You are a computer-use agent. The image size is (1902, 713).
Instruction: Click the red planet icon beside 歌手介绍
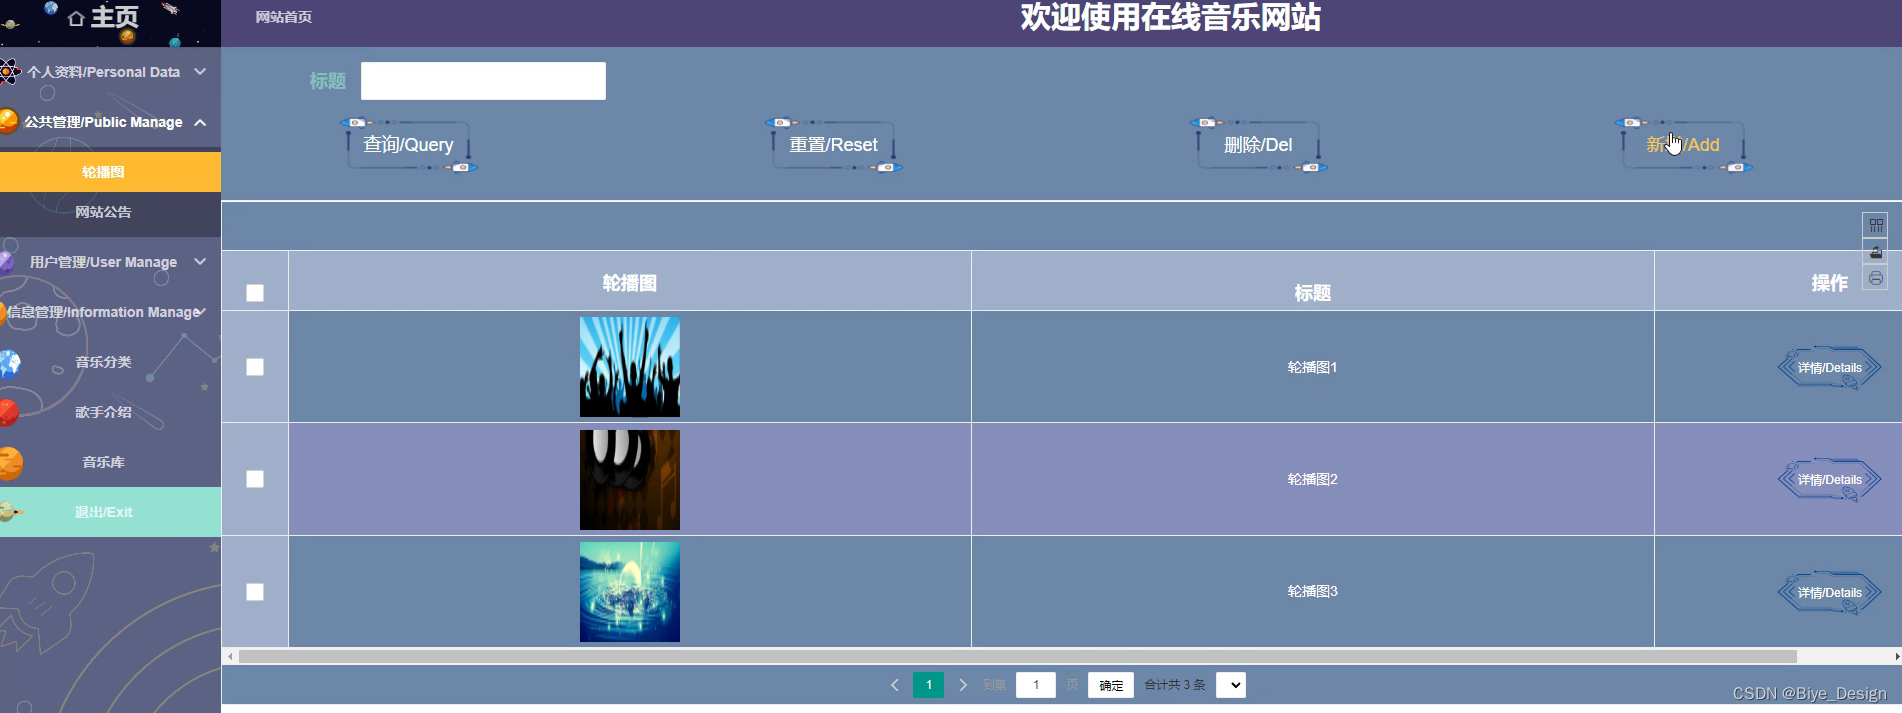coord(9,412)
